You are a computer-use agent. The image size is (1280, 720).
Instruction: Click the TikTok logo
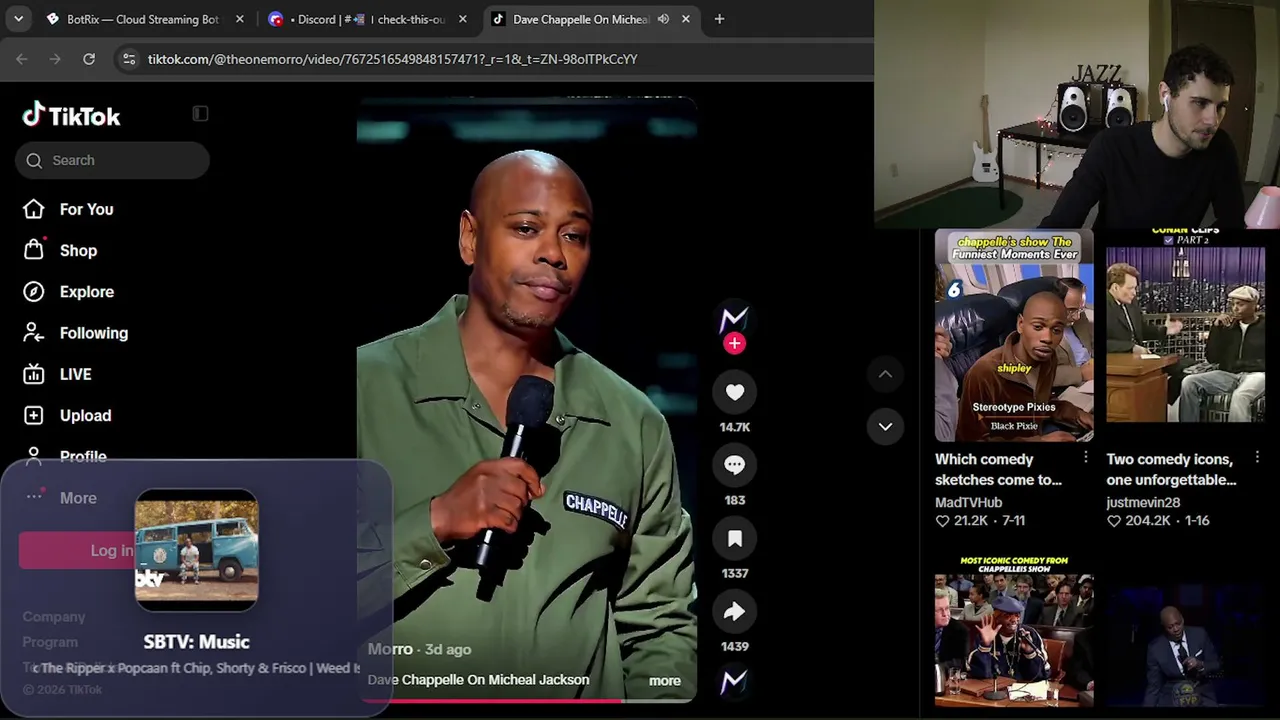click(x=71, y=115)
